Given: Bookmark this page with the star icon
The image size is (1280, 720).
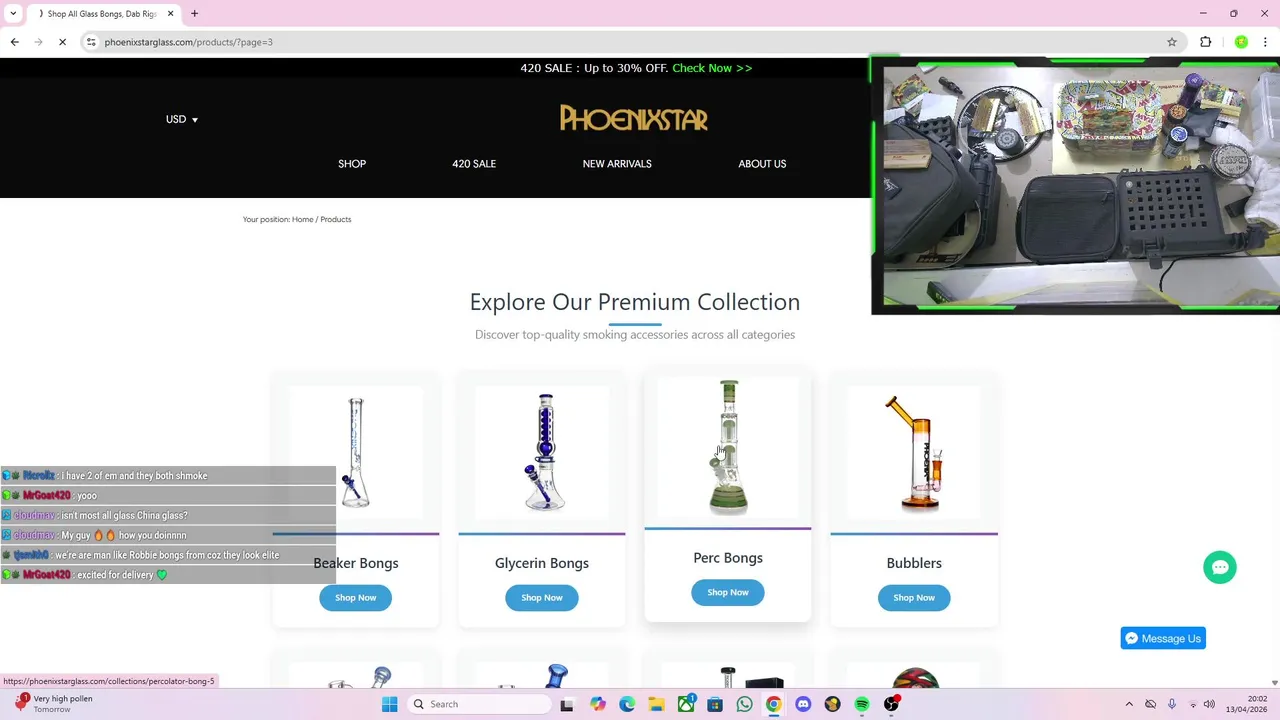Looking at the screenshot, I should click(x=1172, y=42).
